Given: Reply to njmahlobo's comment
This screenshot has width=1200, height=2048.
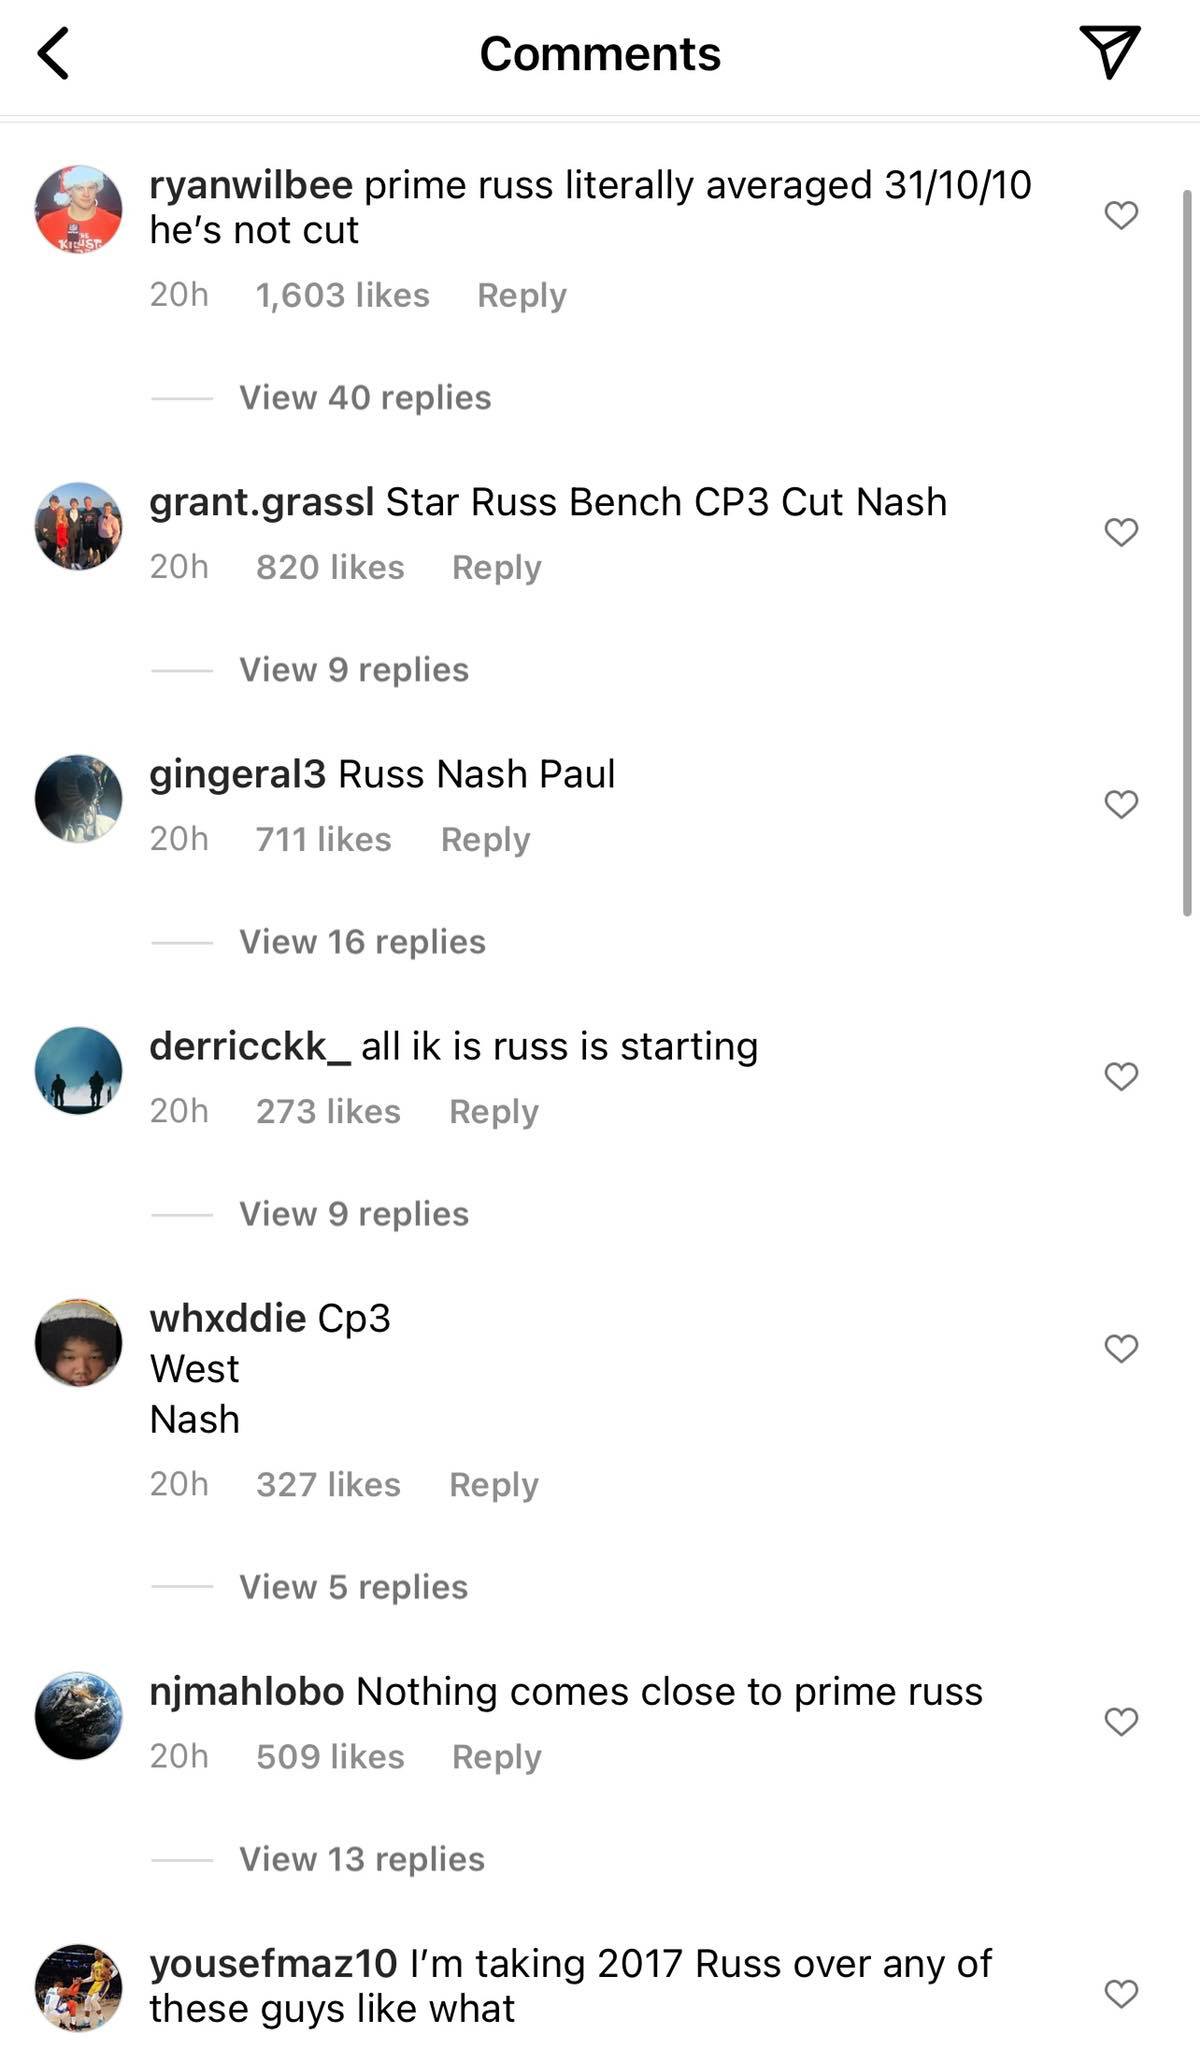Looking at the screenshot, I should [497, 1756].
